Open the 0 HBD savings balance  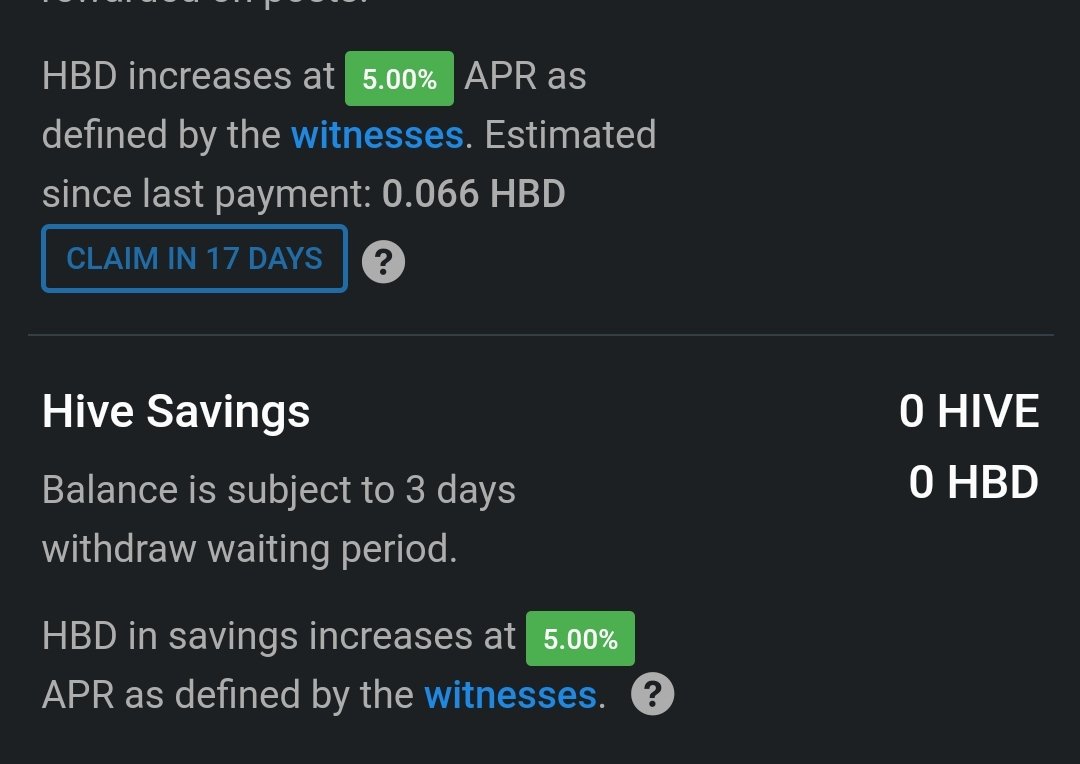click(x=974, y=482)
